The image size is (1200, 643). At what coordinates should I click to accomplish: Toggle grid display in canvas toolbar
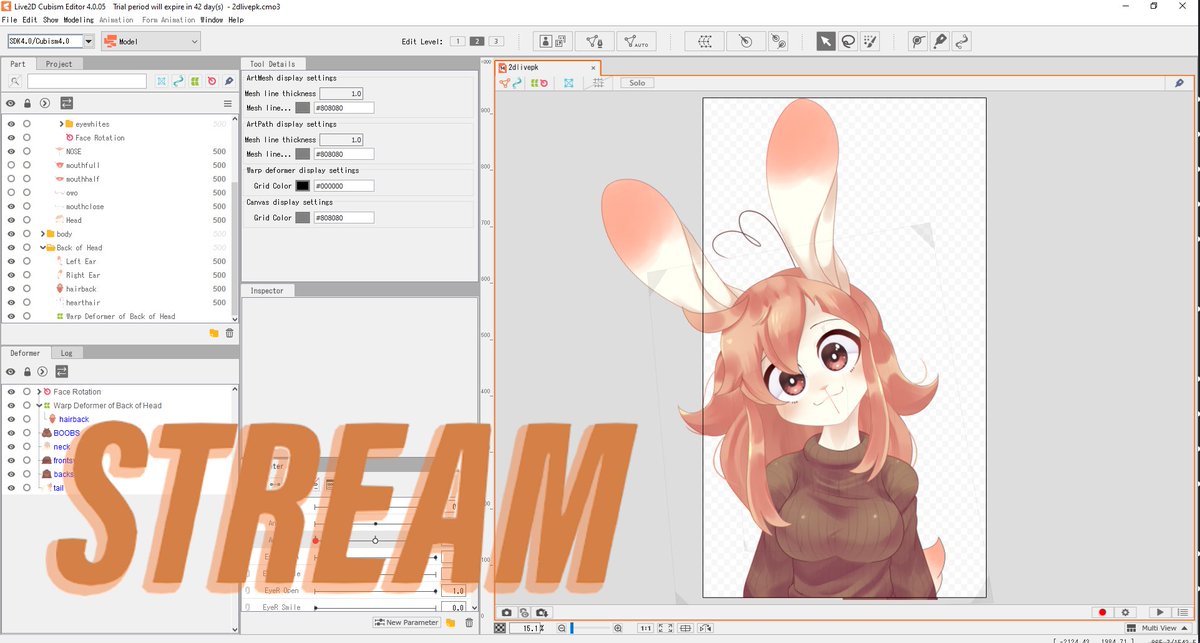click(598, 83)
